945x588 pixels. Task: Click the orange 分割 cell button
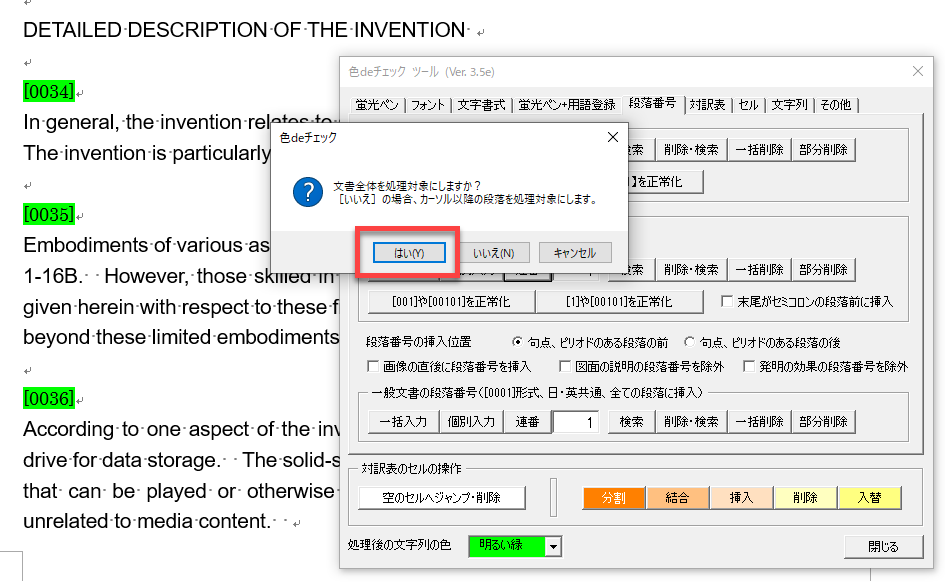[x=613, y=497]
